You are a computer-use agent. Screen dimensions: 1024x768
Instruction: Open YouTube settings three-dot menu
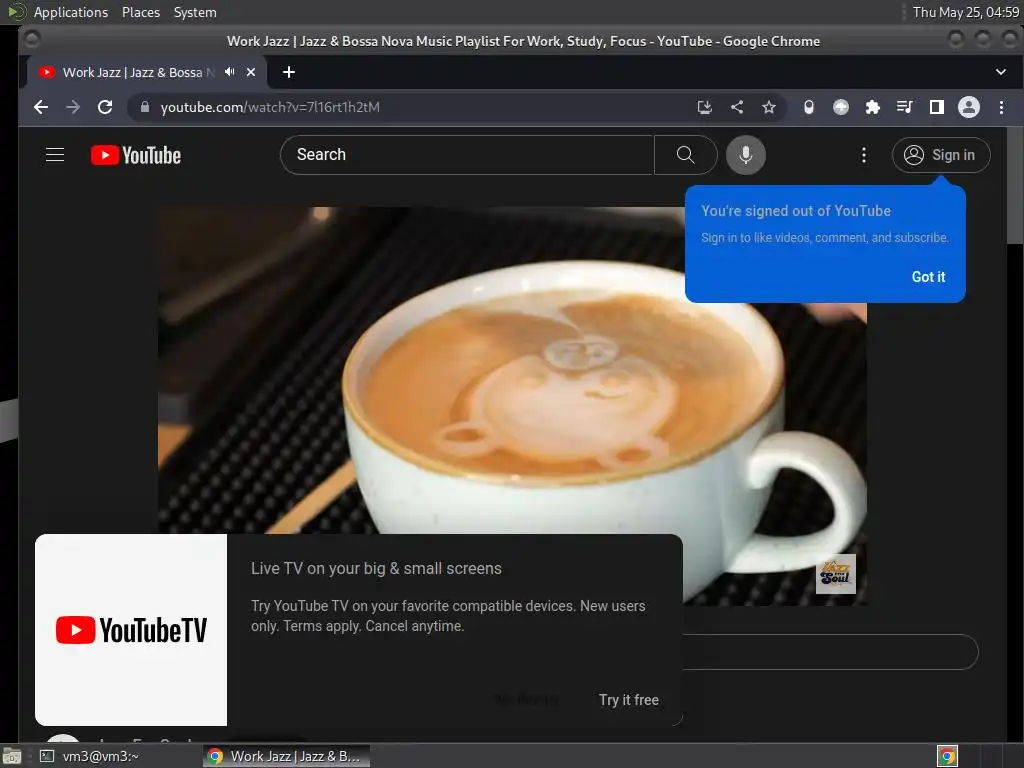pos(863,155)
